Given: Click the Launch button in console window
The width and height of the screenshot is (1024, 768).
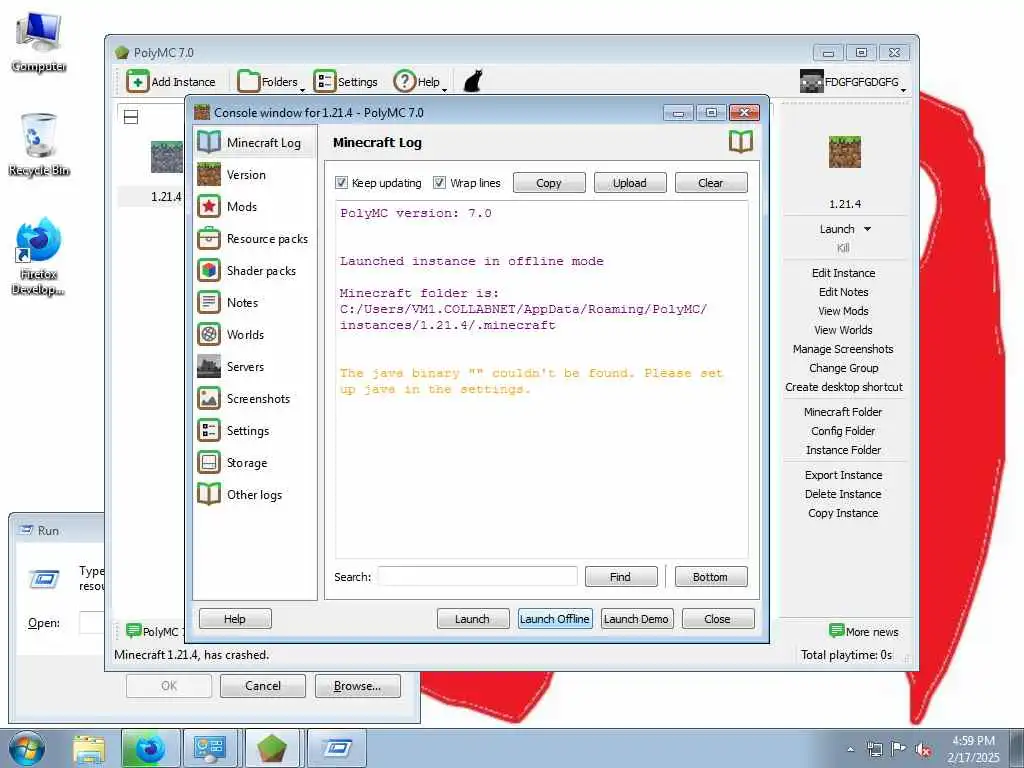Looking at the screenshot, I should (472, 618).
